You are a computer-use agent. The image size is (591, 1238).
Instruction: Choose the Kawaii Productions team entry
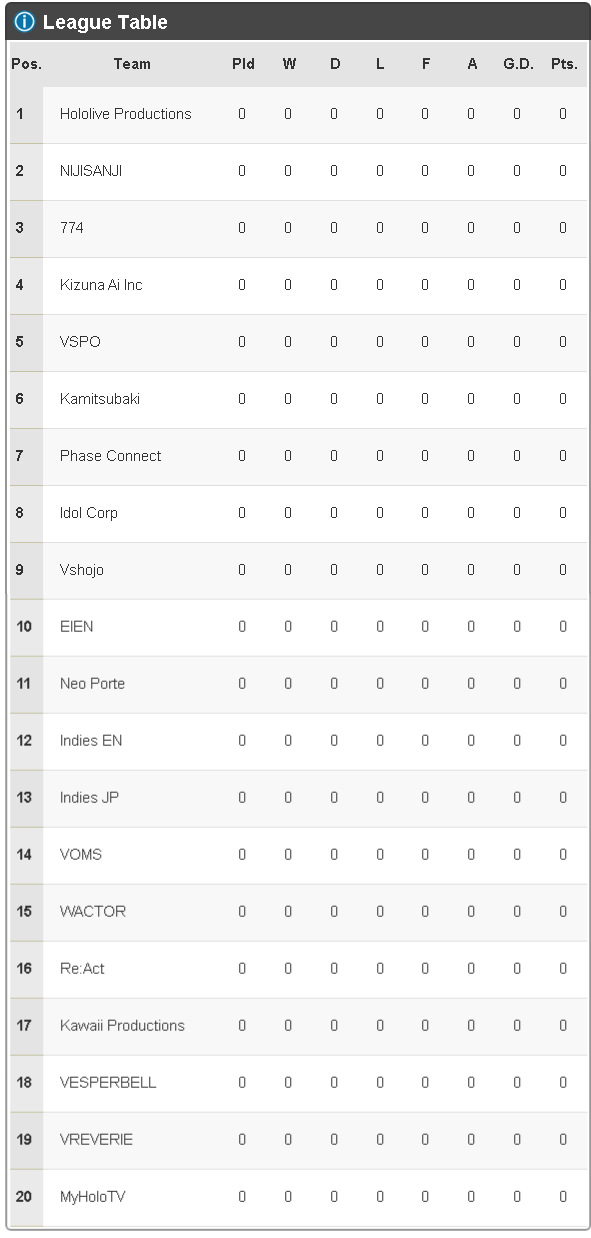(122, 1026)
